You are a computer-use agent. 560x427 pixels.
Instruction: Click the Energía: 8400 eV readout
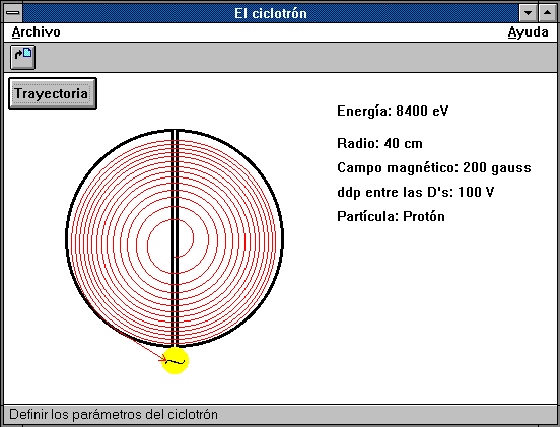392,111
